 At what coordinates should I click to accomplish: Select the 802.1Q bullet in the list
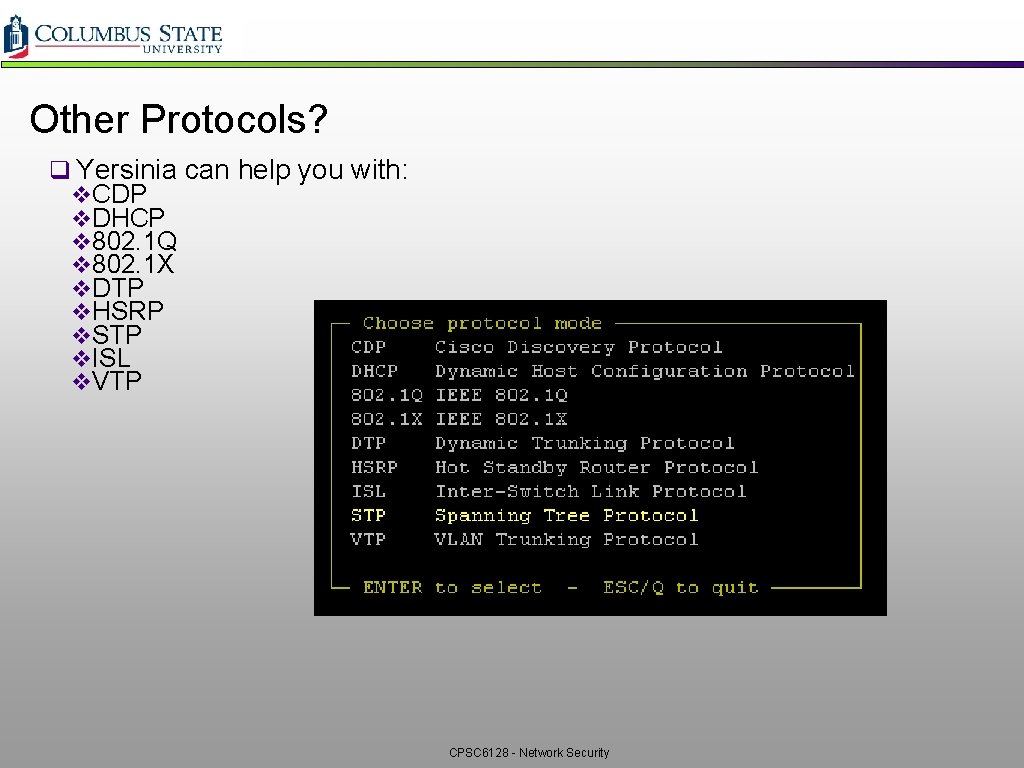coord(125,241)
